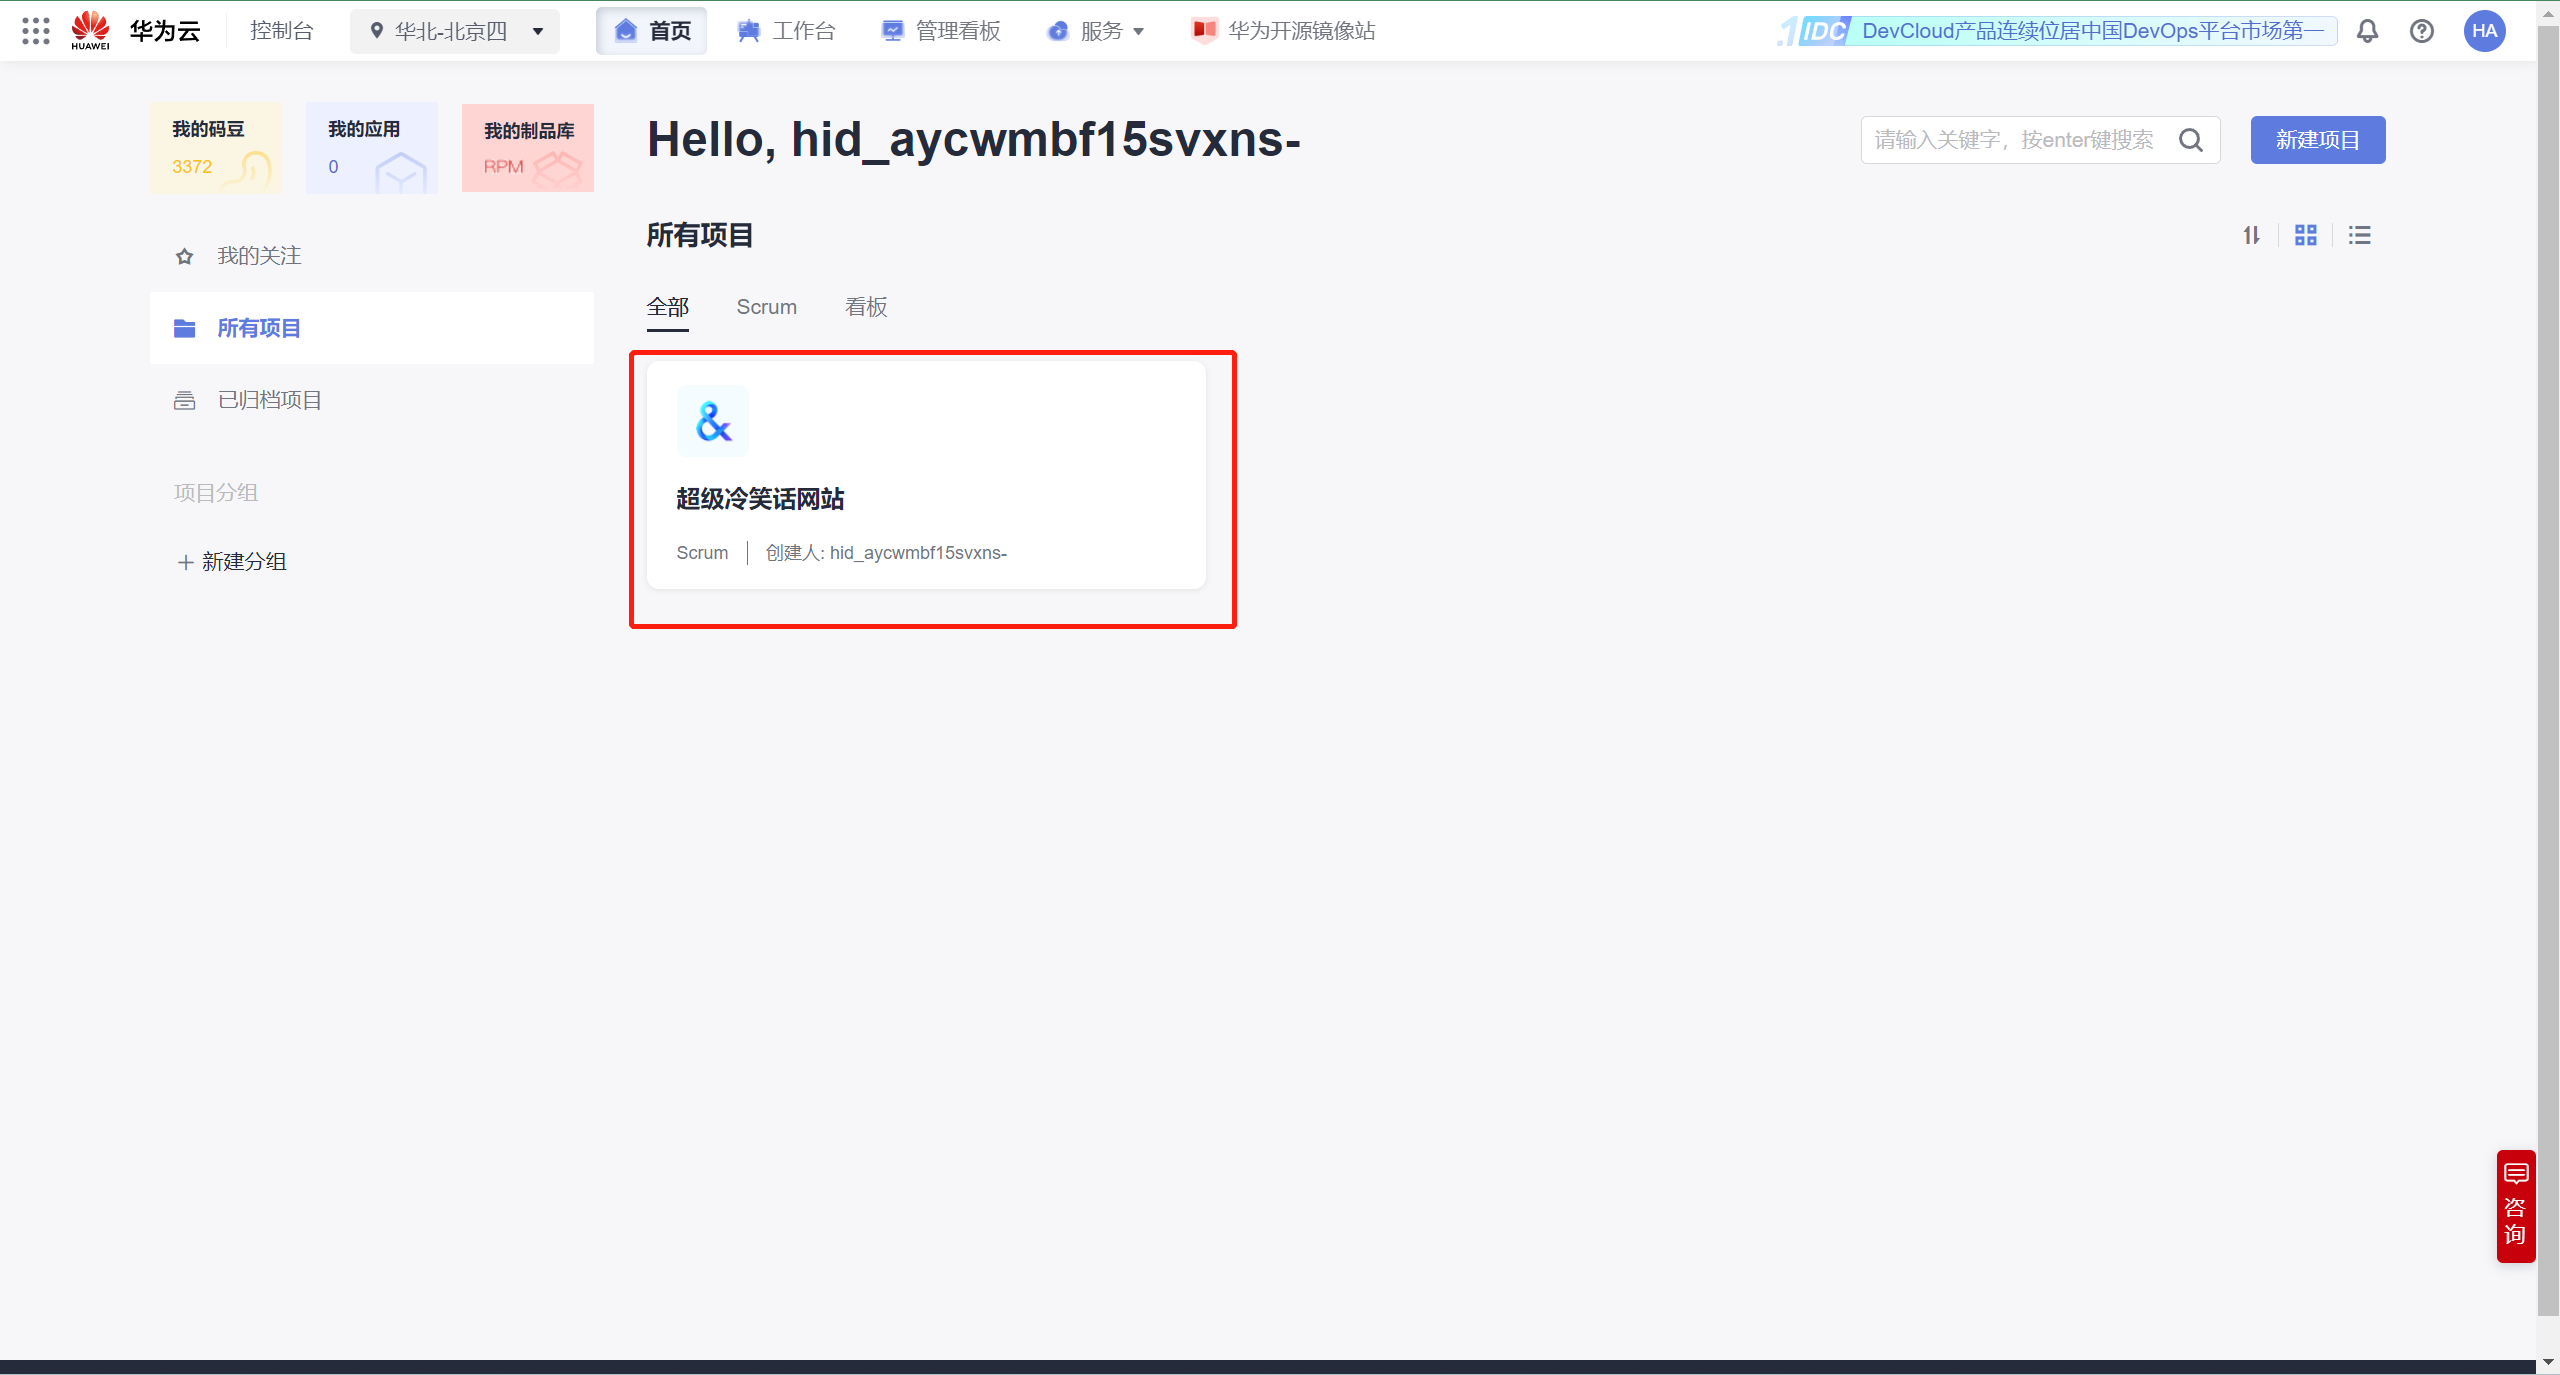
Task: Open the 我的应用 card
Action: coord(372,148)
